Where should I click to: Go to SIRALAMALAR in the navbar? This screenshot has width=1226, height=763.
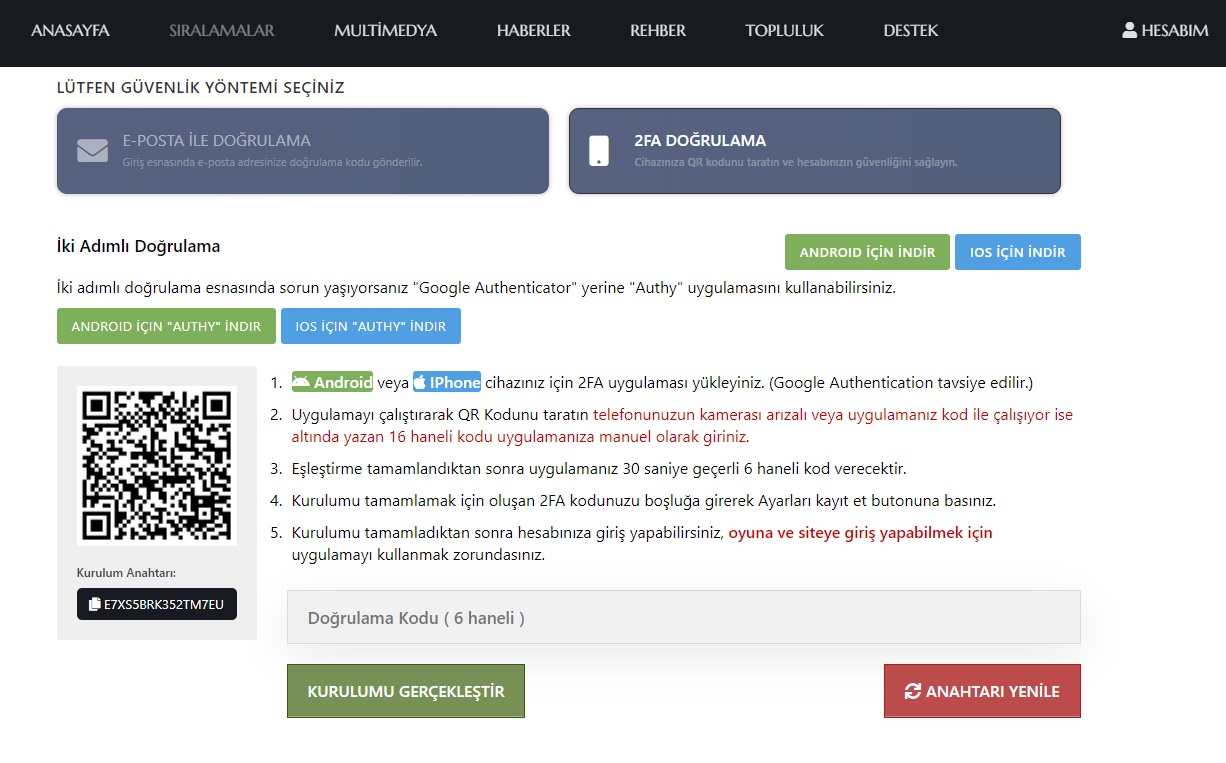pyautogui.click(x=222, y=30)
